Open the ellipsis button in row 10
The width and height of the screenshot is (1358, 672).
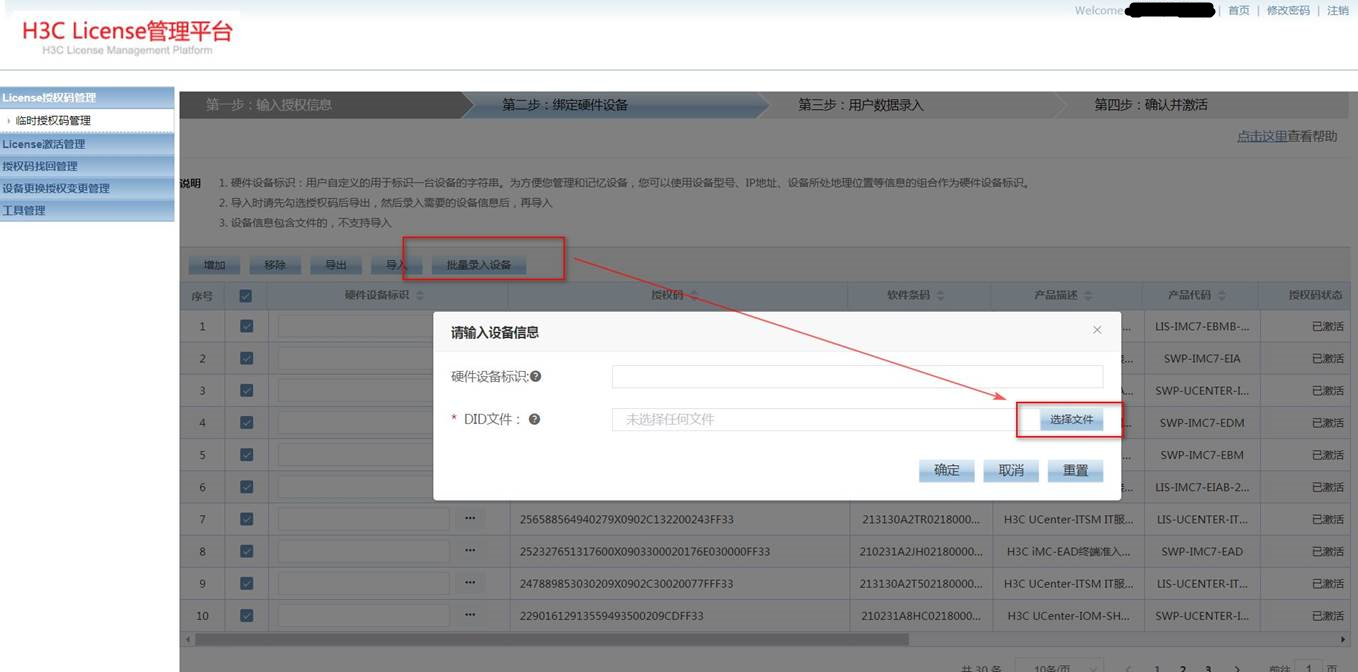pyautogui.click(x=470, y=615)
